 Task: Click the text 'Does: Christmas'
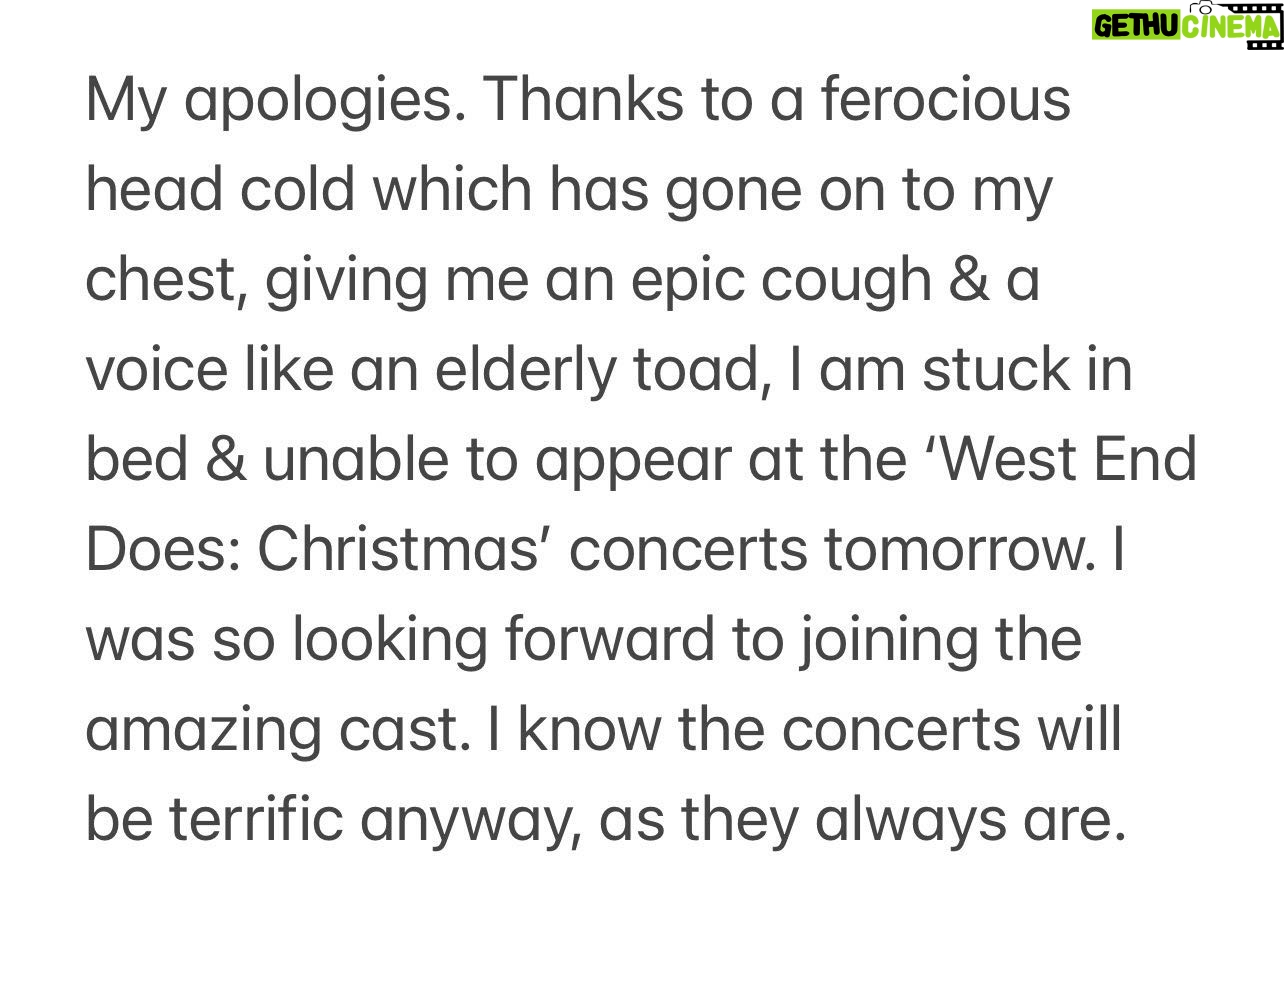tap(314, 550)
